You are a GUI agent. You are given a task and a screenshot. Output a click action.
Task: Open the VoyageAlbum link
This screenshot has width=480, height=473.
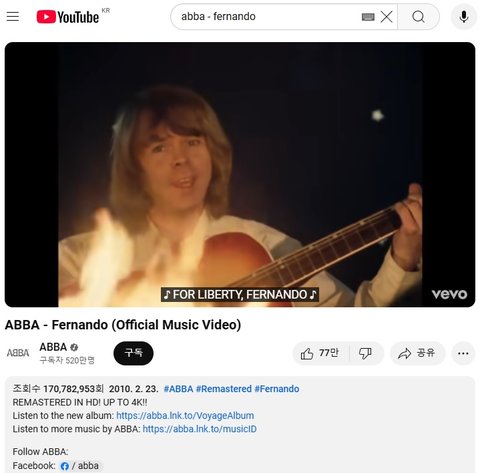(185, 416)
